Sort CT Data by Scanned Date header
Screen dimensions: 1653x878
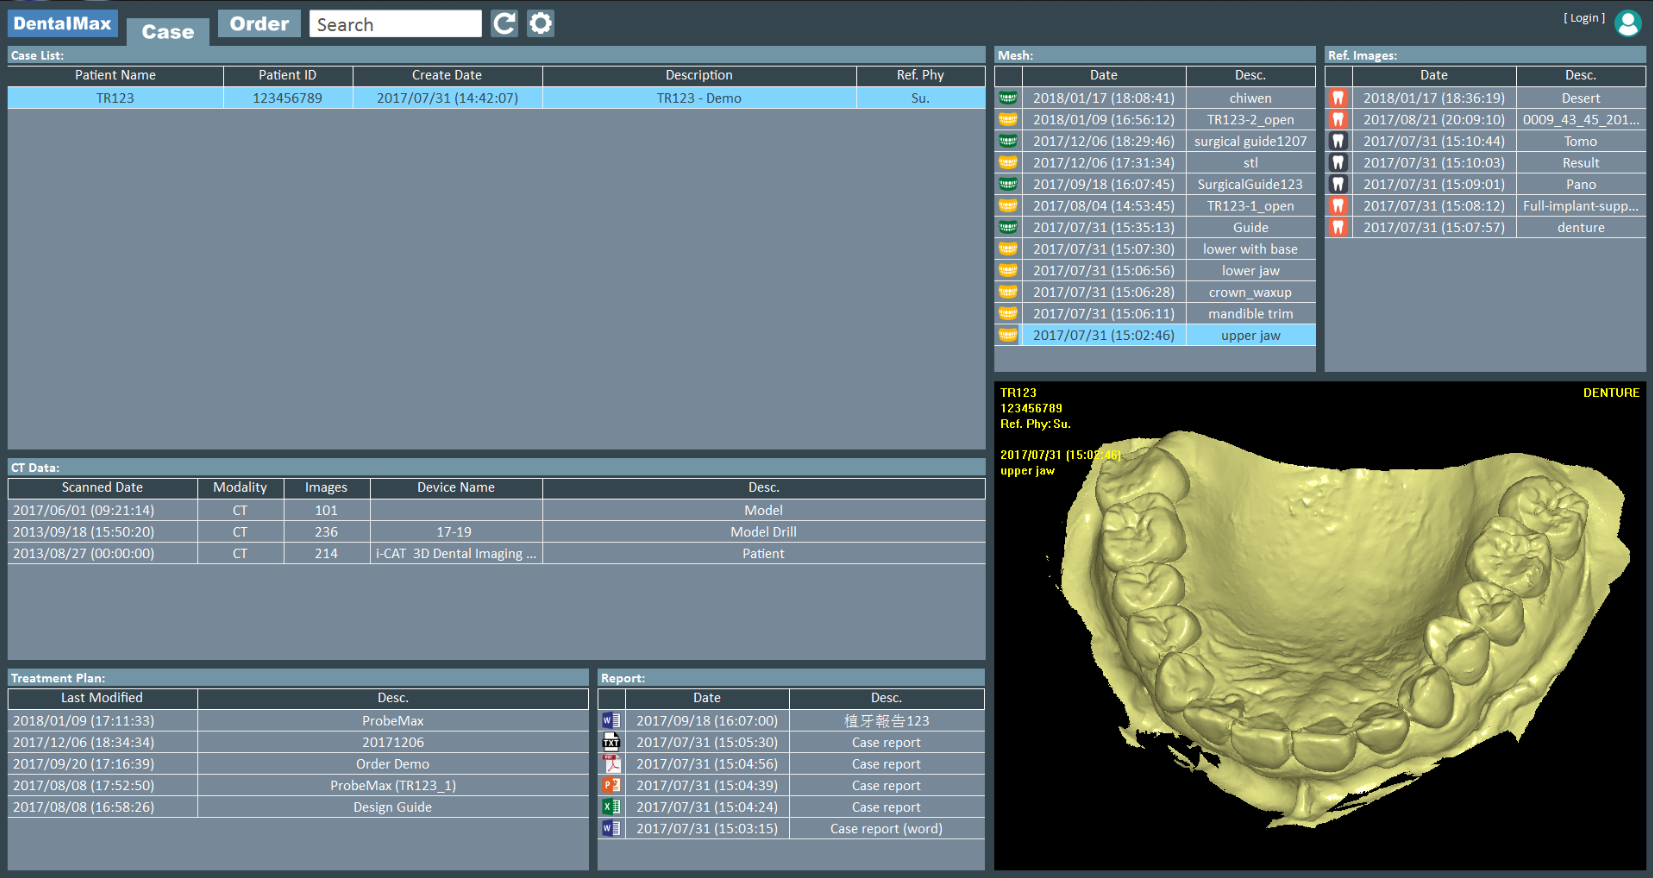point(102,488)
